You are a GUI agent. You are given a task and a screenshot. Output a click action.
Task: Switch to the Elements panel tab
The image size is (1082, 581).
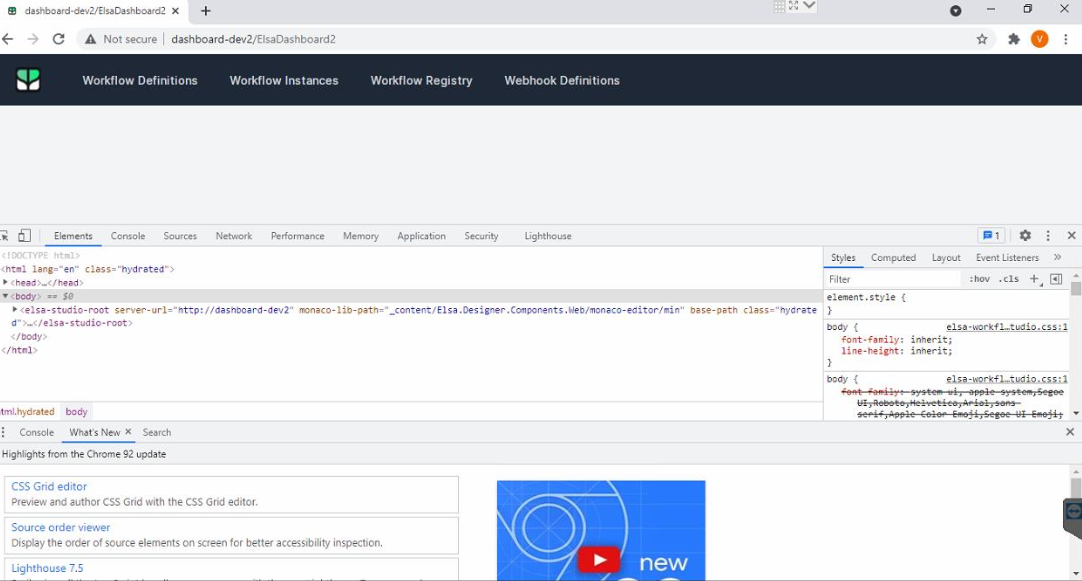(x=73, y=236)
